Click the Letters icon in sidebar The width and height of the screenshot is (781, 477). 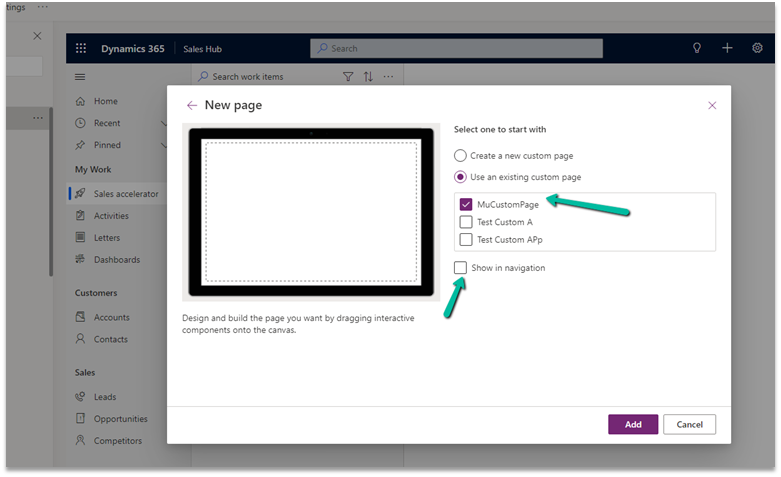[x=80, y=238]
